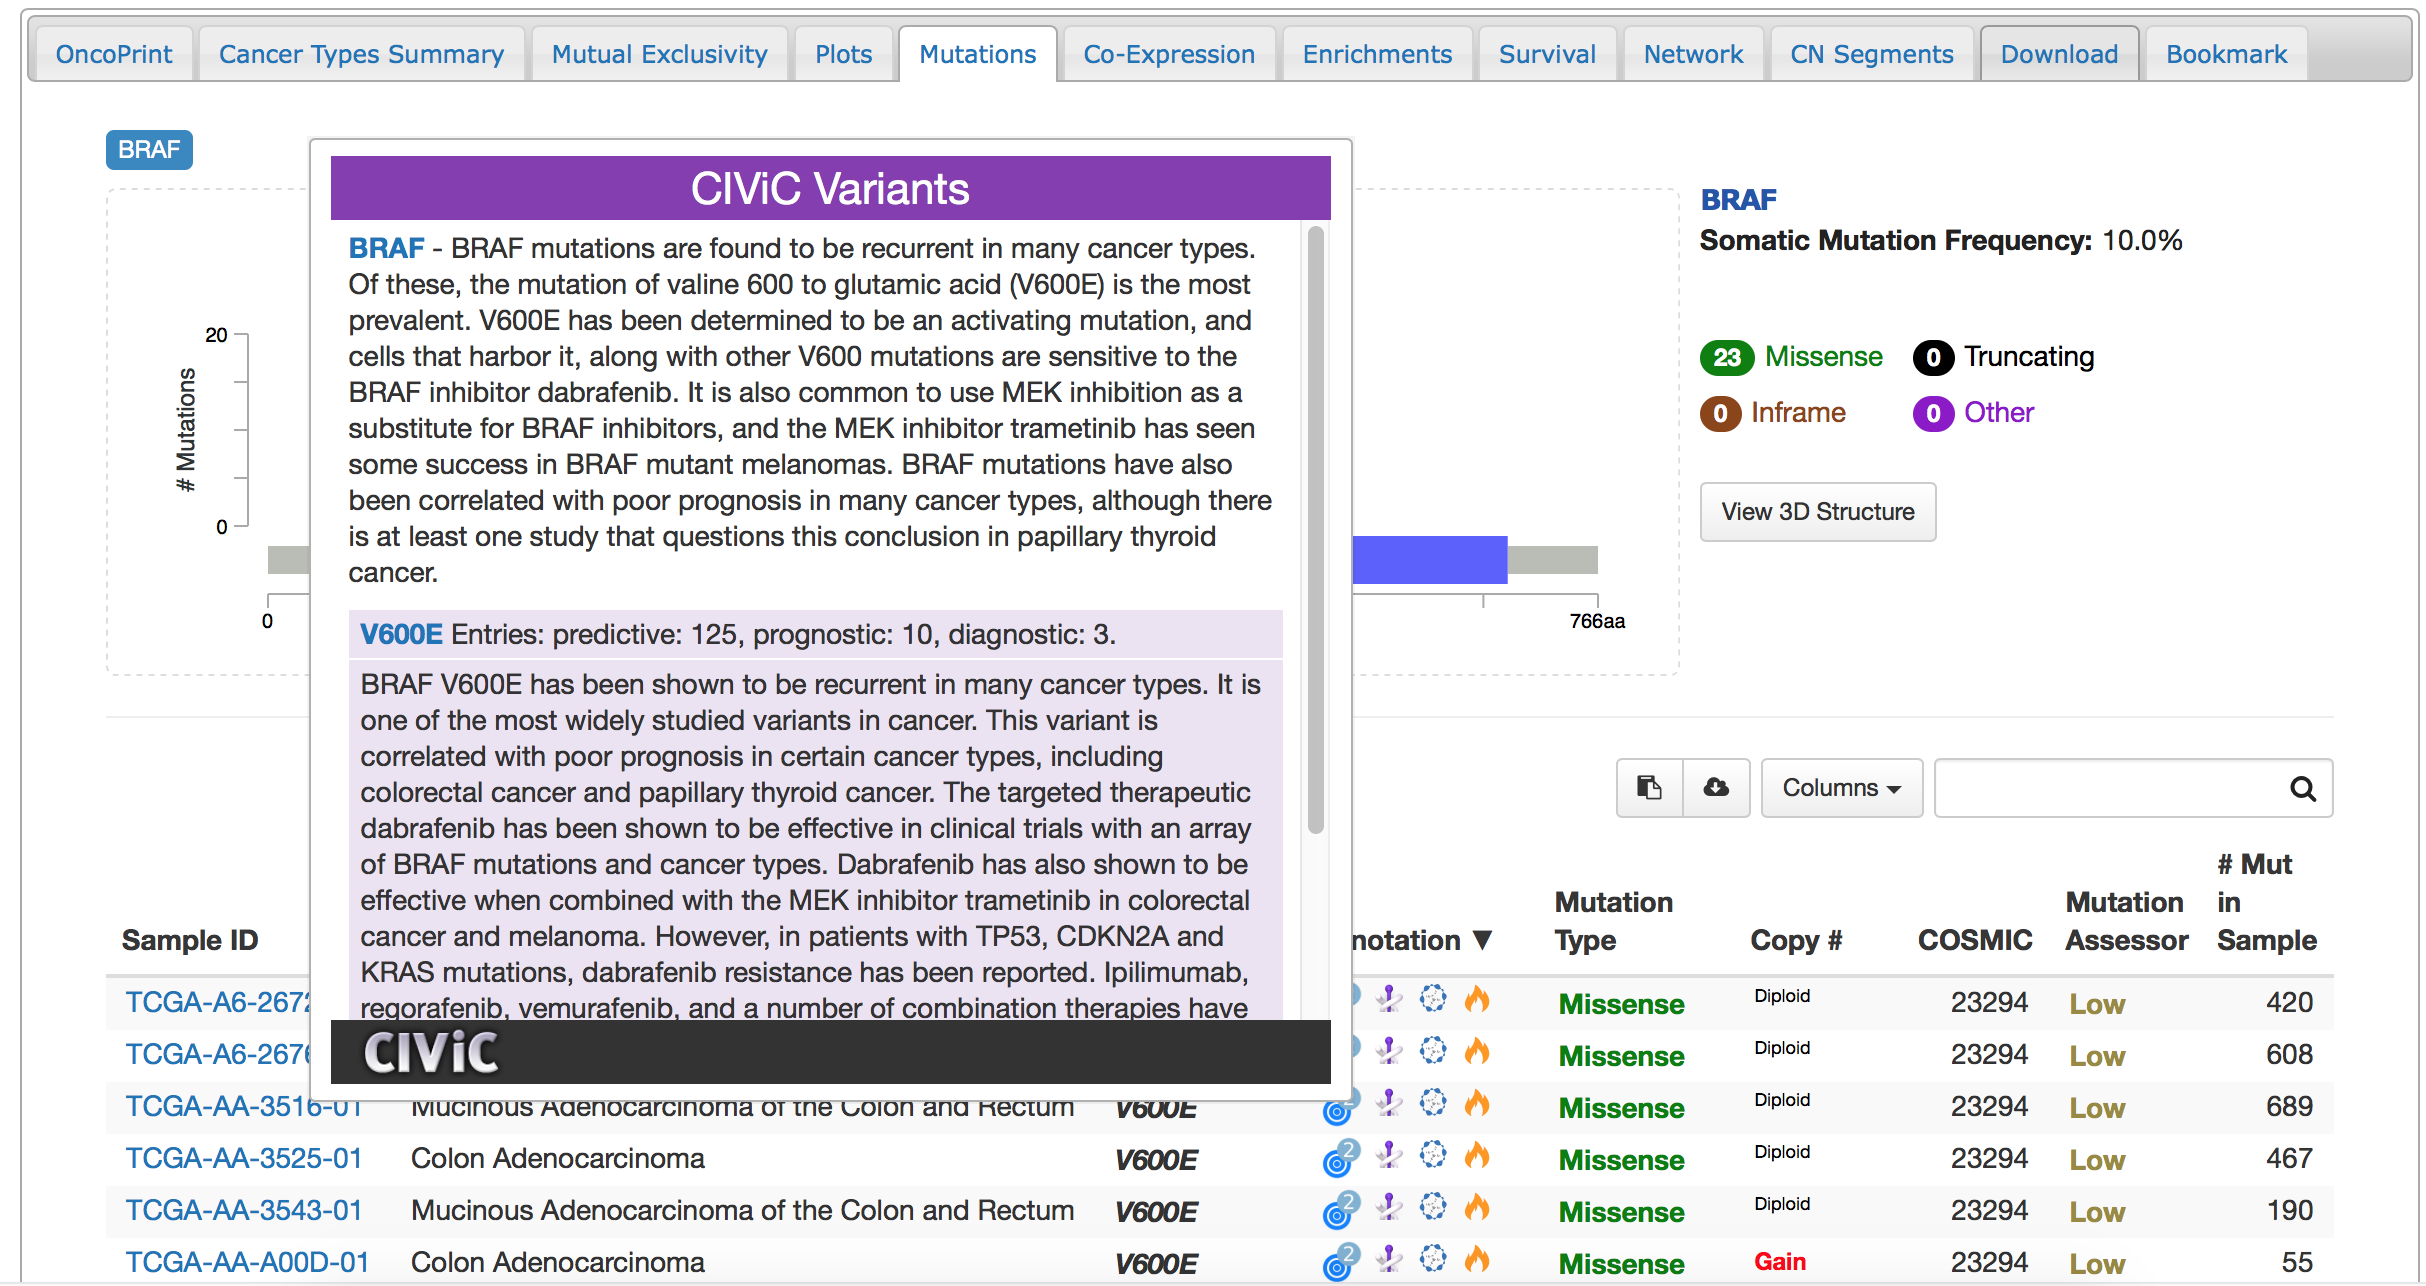Image resolution: width=2426 pixels, height=1286 pixels.
Task: Click the hotspot flame icon for TCGA-AA-3525-01
Action: point(1477,1154)
